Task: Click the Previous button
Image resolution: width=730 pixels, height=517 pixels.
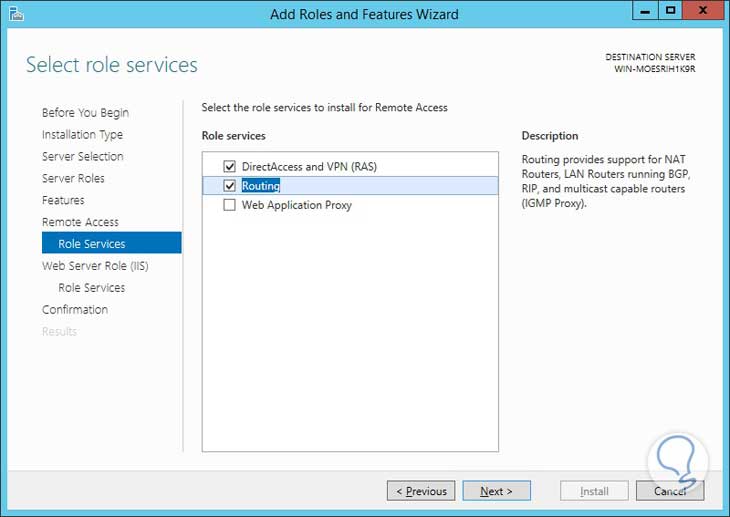Action: pos(421,491)
